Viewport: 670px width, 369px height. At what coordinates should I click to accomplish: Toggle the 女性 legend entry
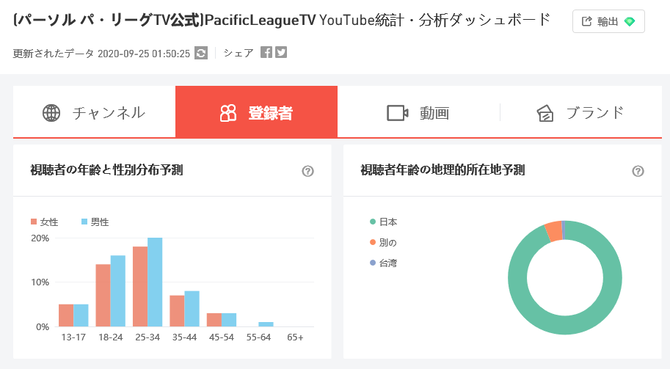pyautogui.click(x=44, y=222)
